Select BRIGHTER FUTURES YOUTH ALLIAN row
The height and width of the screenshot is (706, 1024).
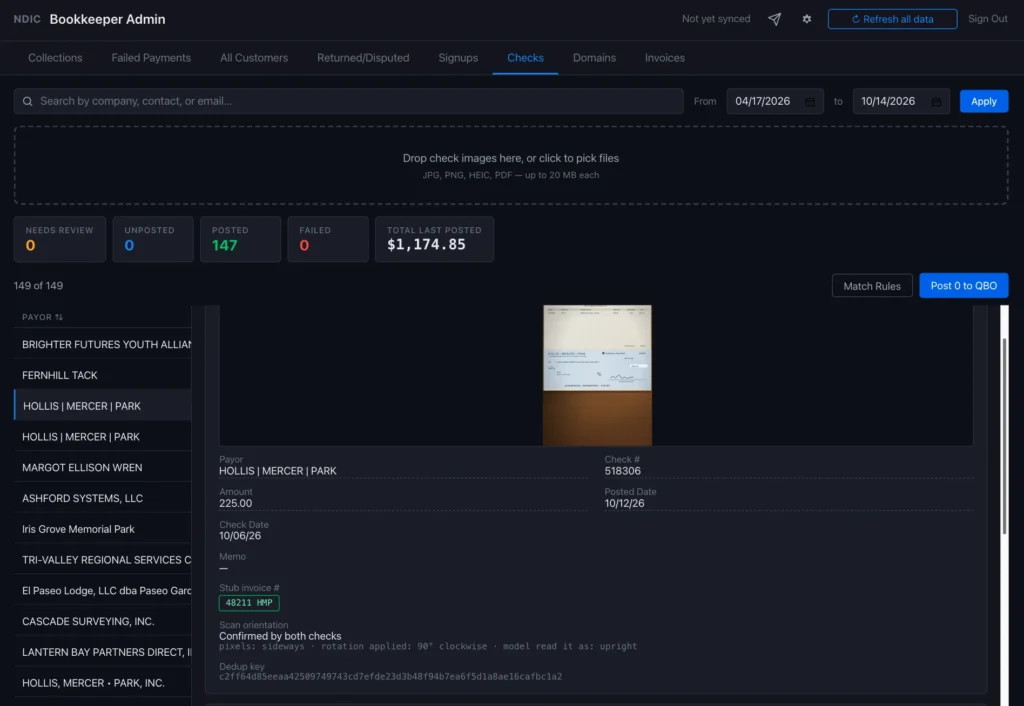click(103, 344)
